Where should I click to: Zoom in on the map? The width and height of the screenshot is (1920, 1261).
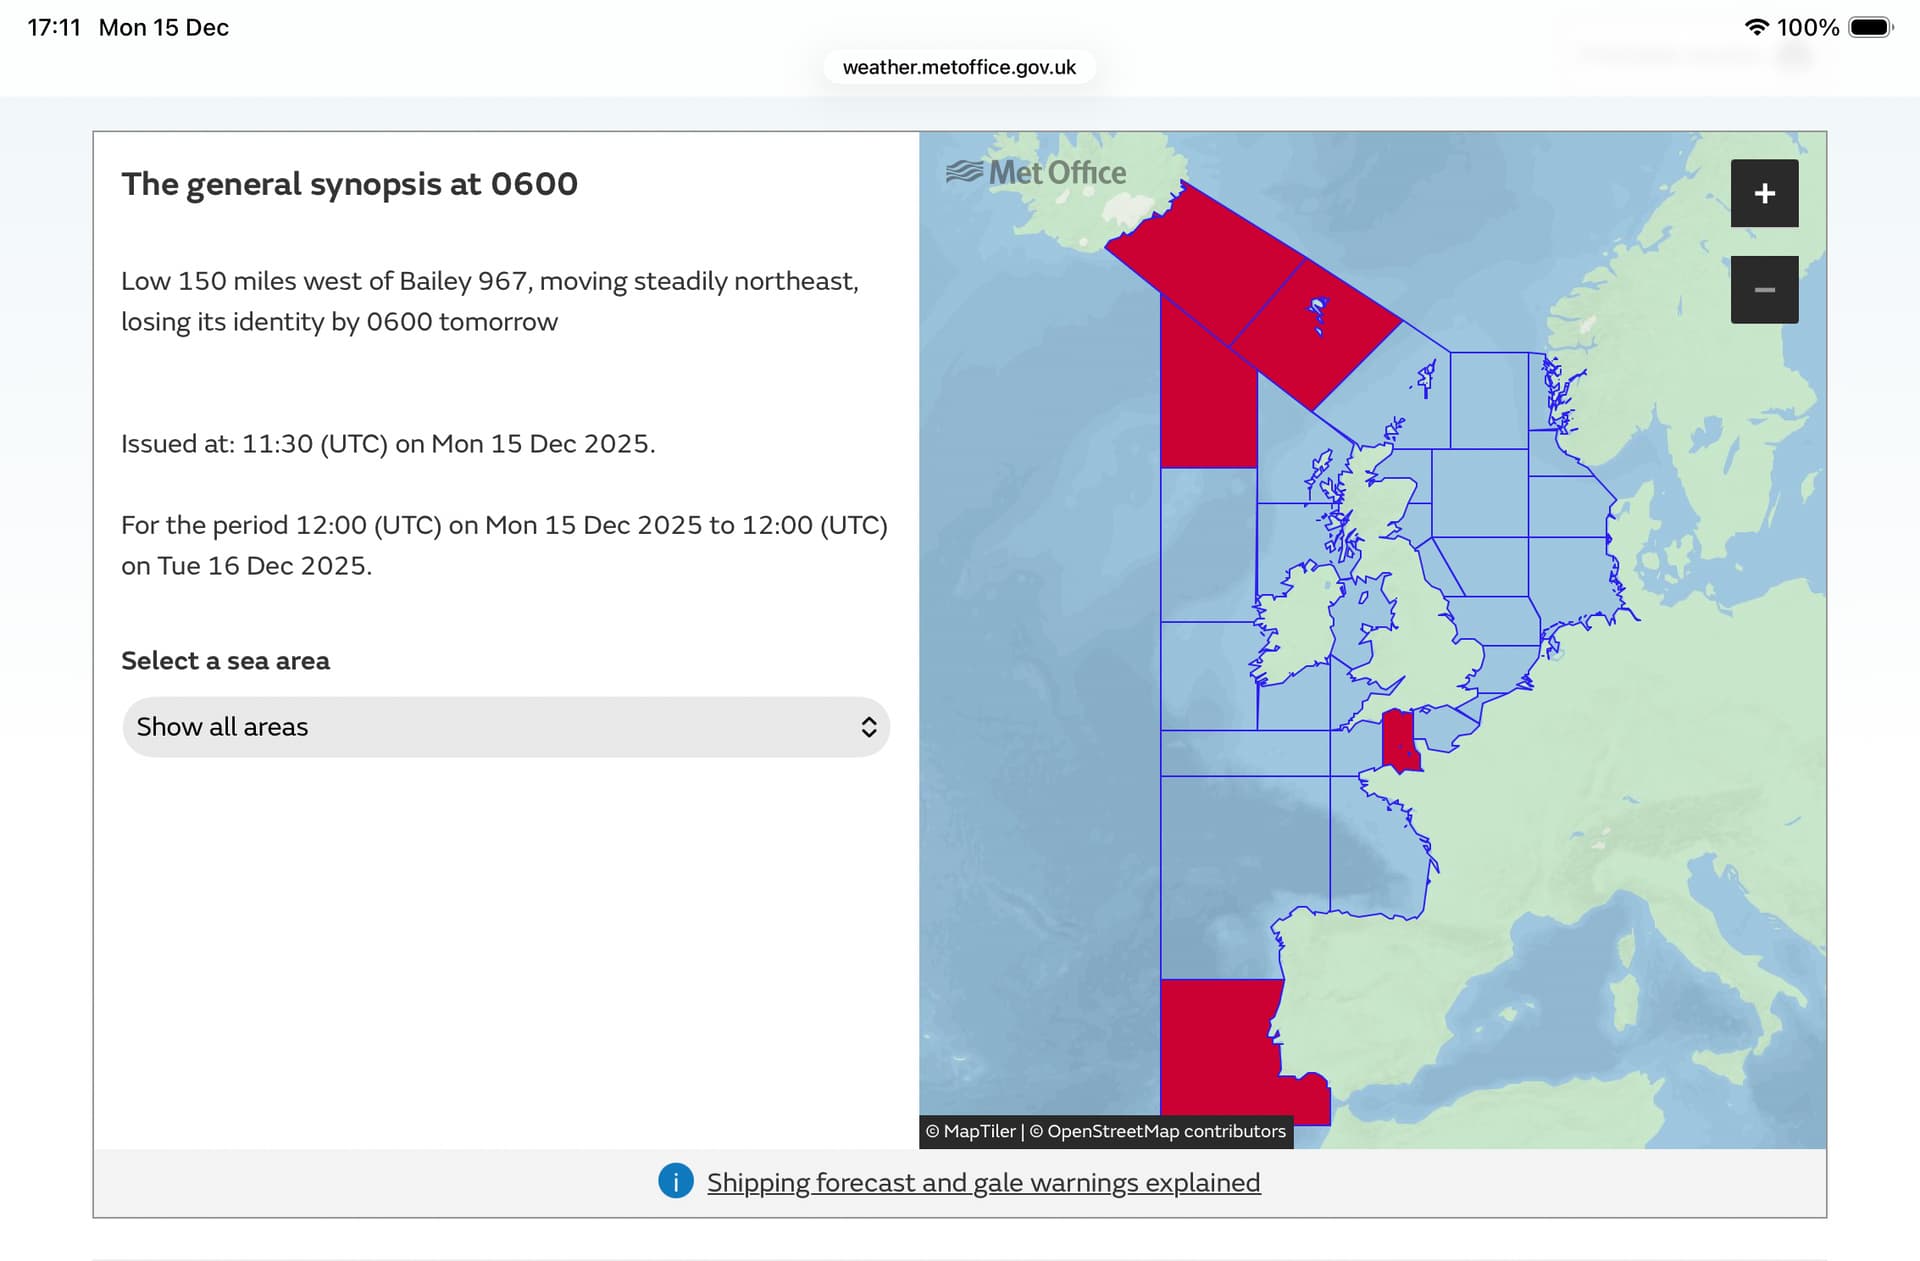coord(1764,193)
